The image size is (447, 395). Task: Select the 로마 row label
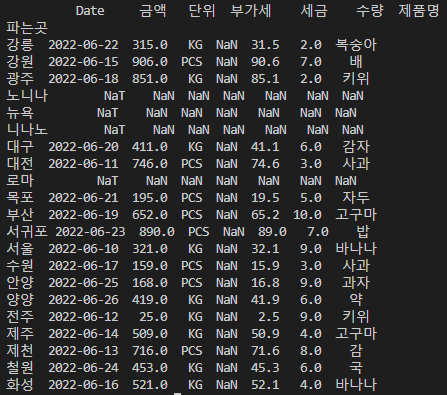click(20, 181)
